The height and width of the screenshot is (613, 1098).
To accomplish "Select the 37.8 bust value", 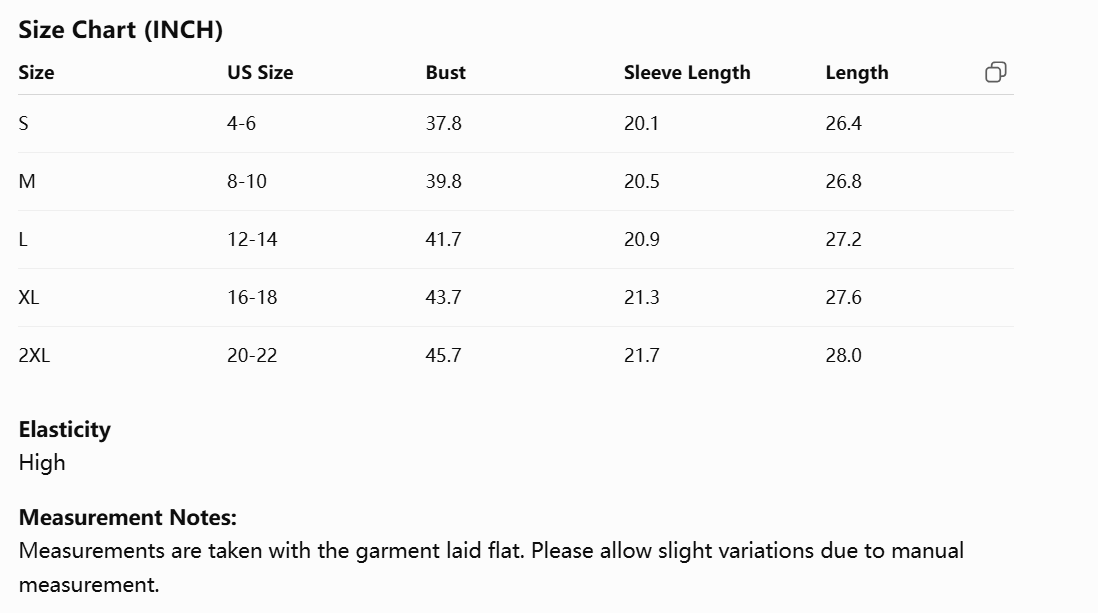I will [x=443, y=123].
